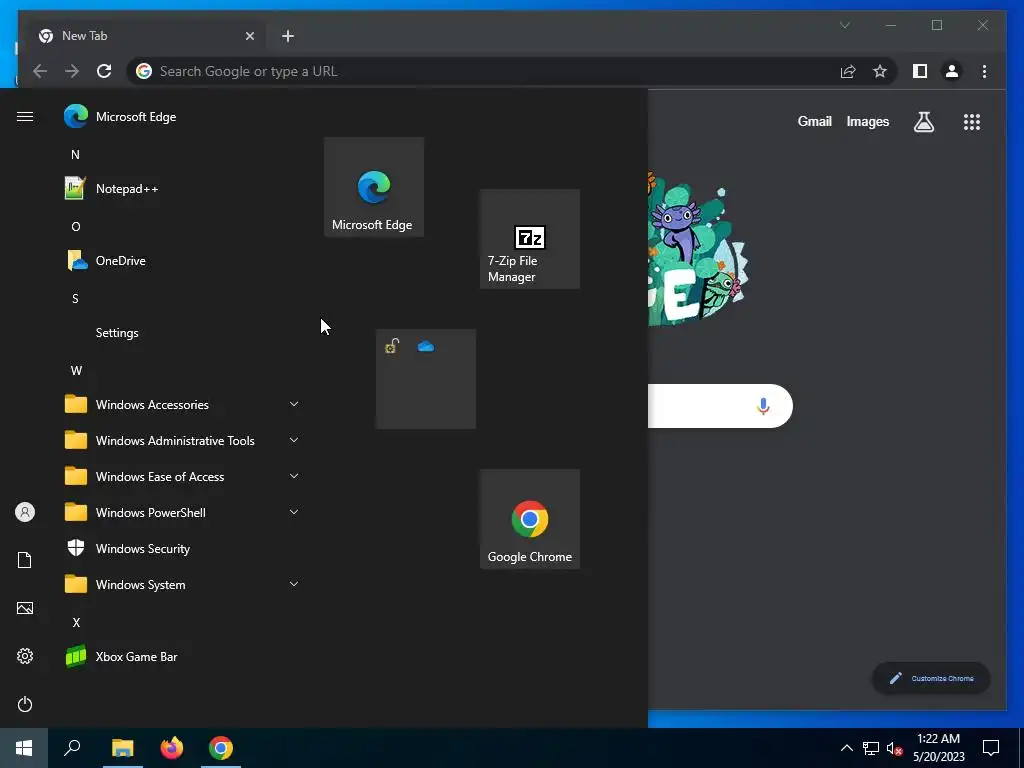Toggle Chrome side panel
1024x768 pixels.
(920, 71)
